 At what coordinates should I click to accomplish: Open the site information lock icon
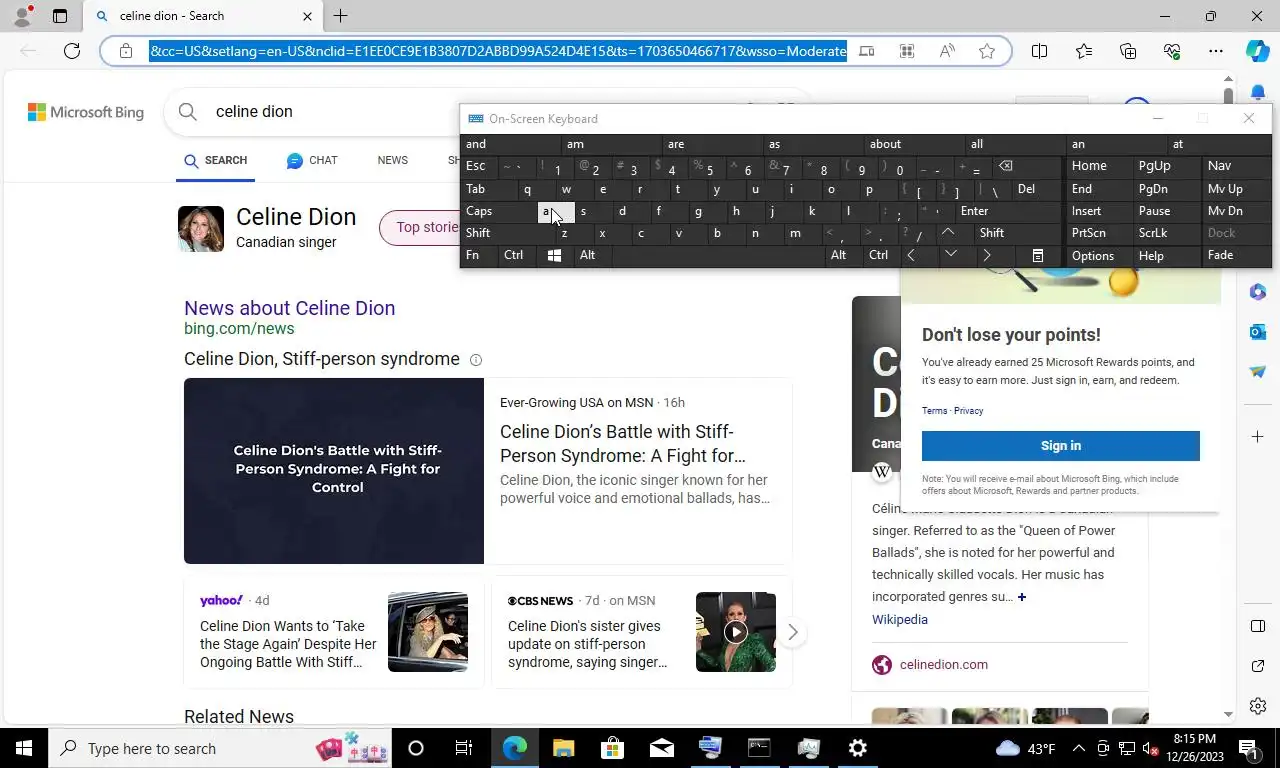tap(125, 51)
